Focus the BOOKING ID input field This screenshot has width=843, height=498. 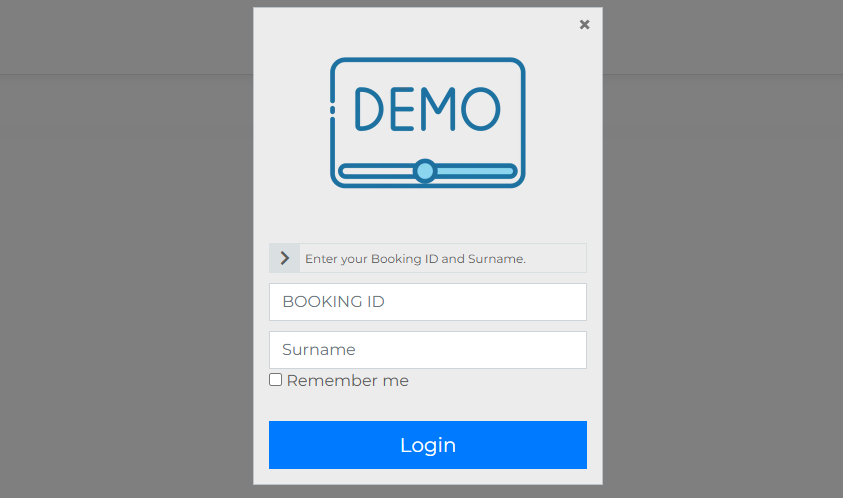[427, 302]
